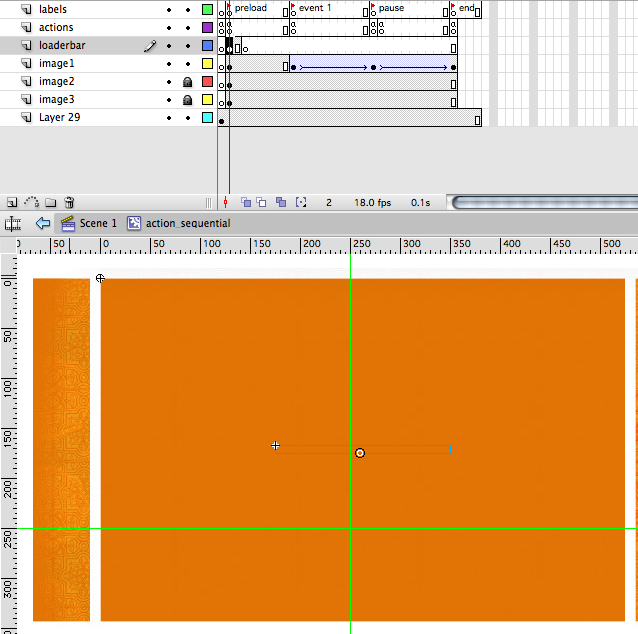Lock the image1 layer
This screenshot has height=634, width=638.
188,64
